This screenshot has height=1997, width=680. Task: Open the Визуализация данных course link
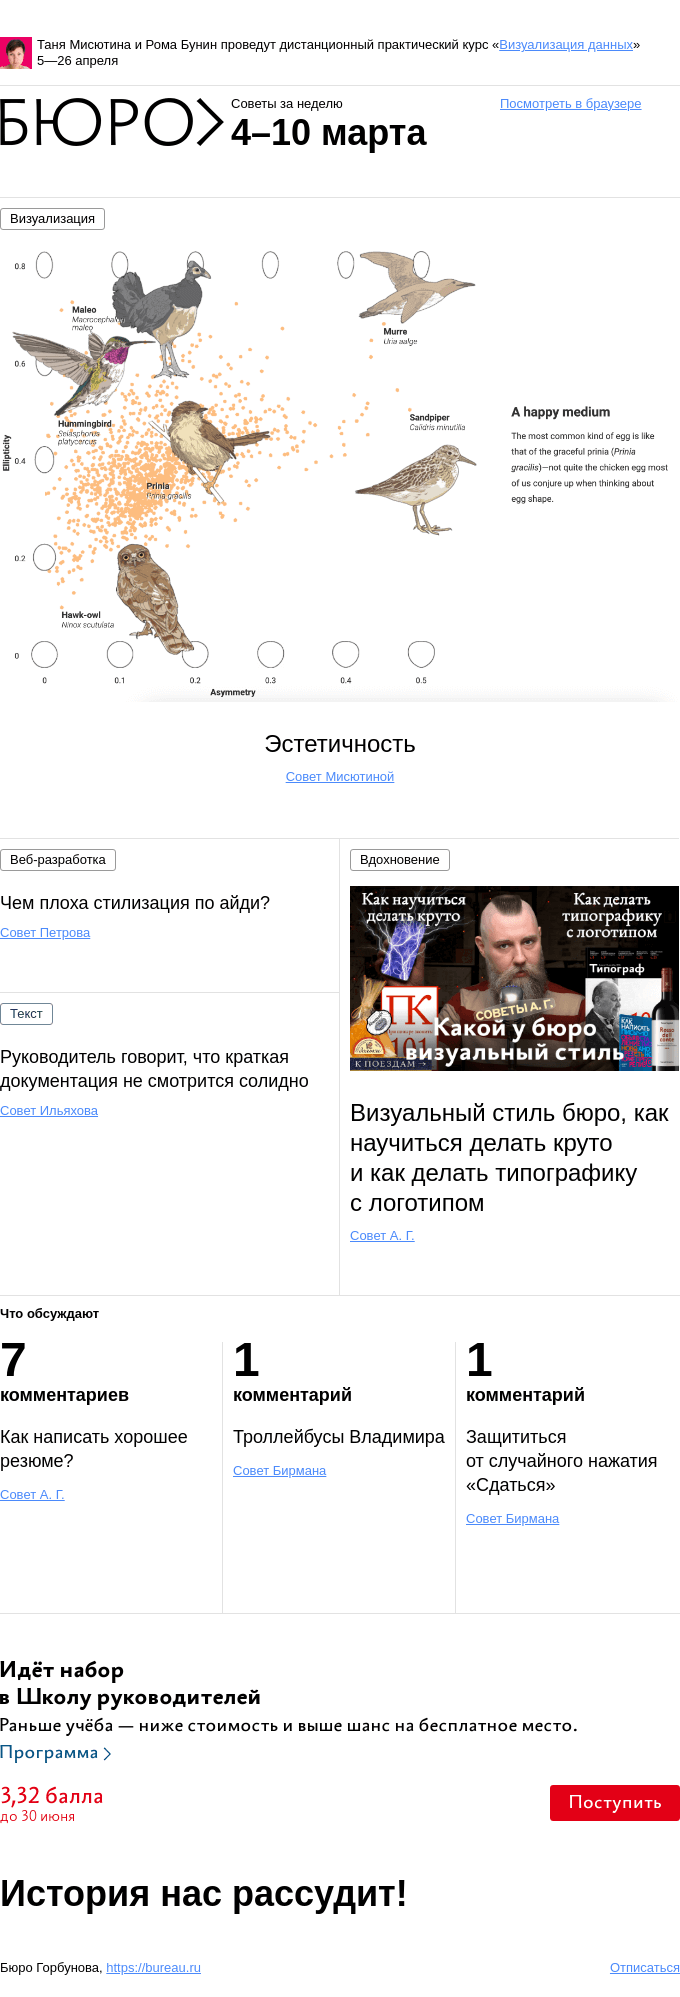point(566,45)
